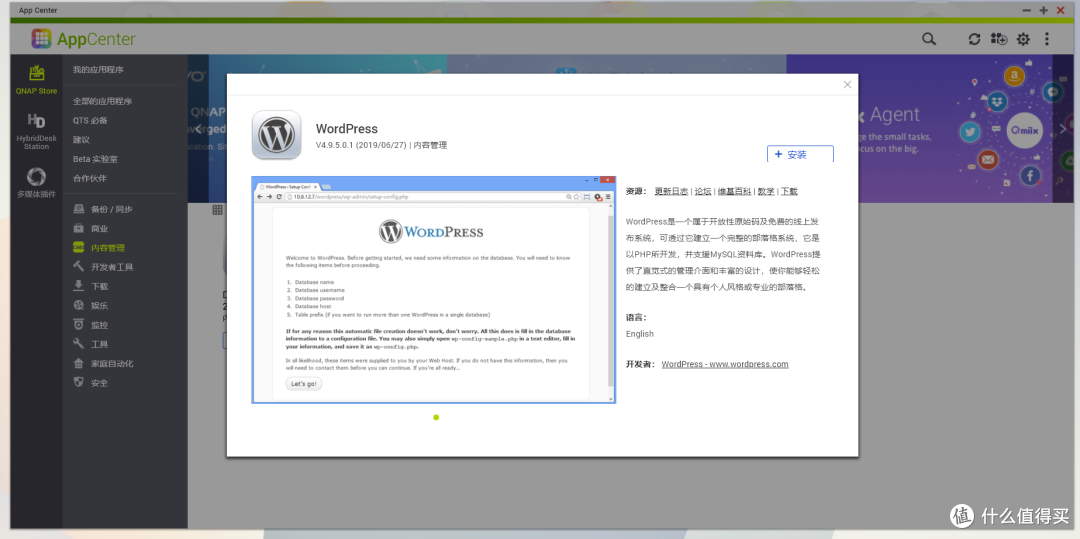Open 多媒体插件 sidebar section
The image size is (1080, 539).
[x=36, y=183]
